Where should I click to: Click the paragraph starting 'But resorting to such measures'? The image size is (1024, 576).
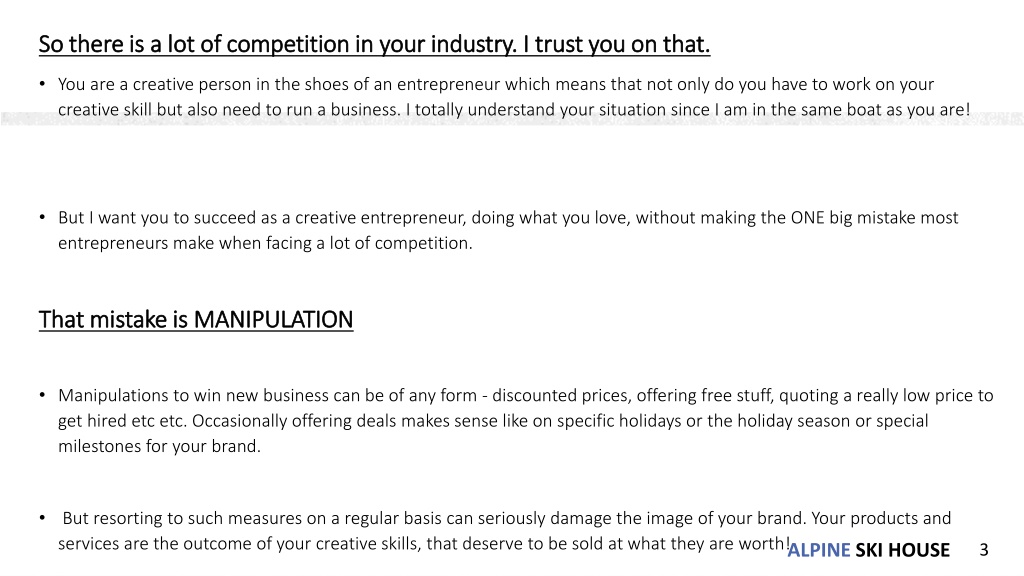pyautogui.click(x=504, y=530)
